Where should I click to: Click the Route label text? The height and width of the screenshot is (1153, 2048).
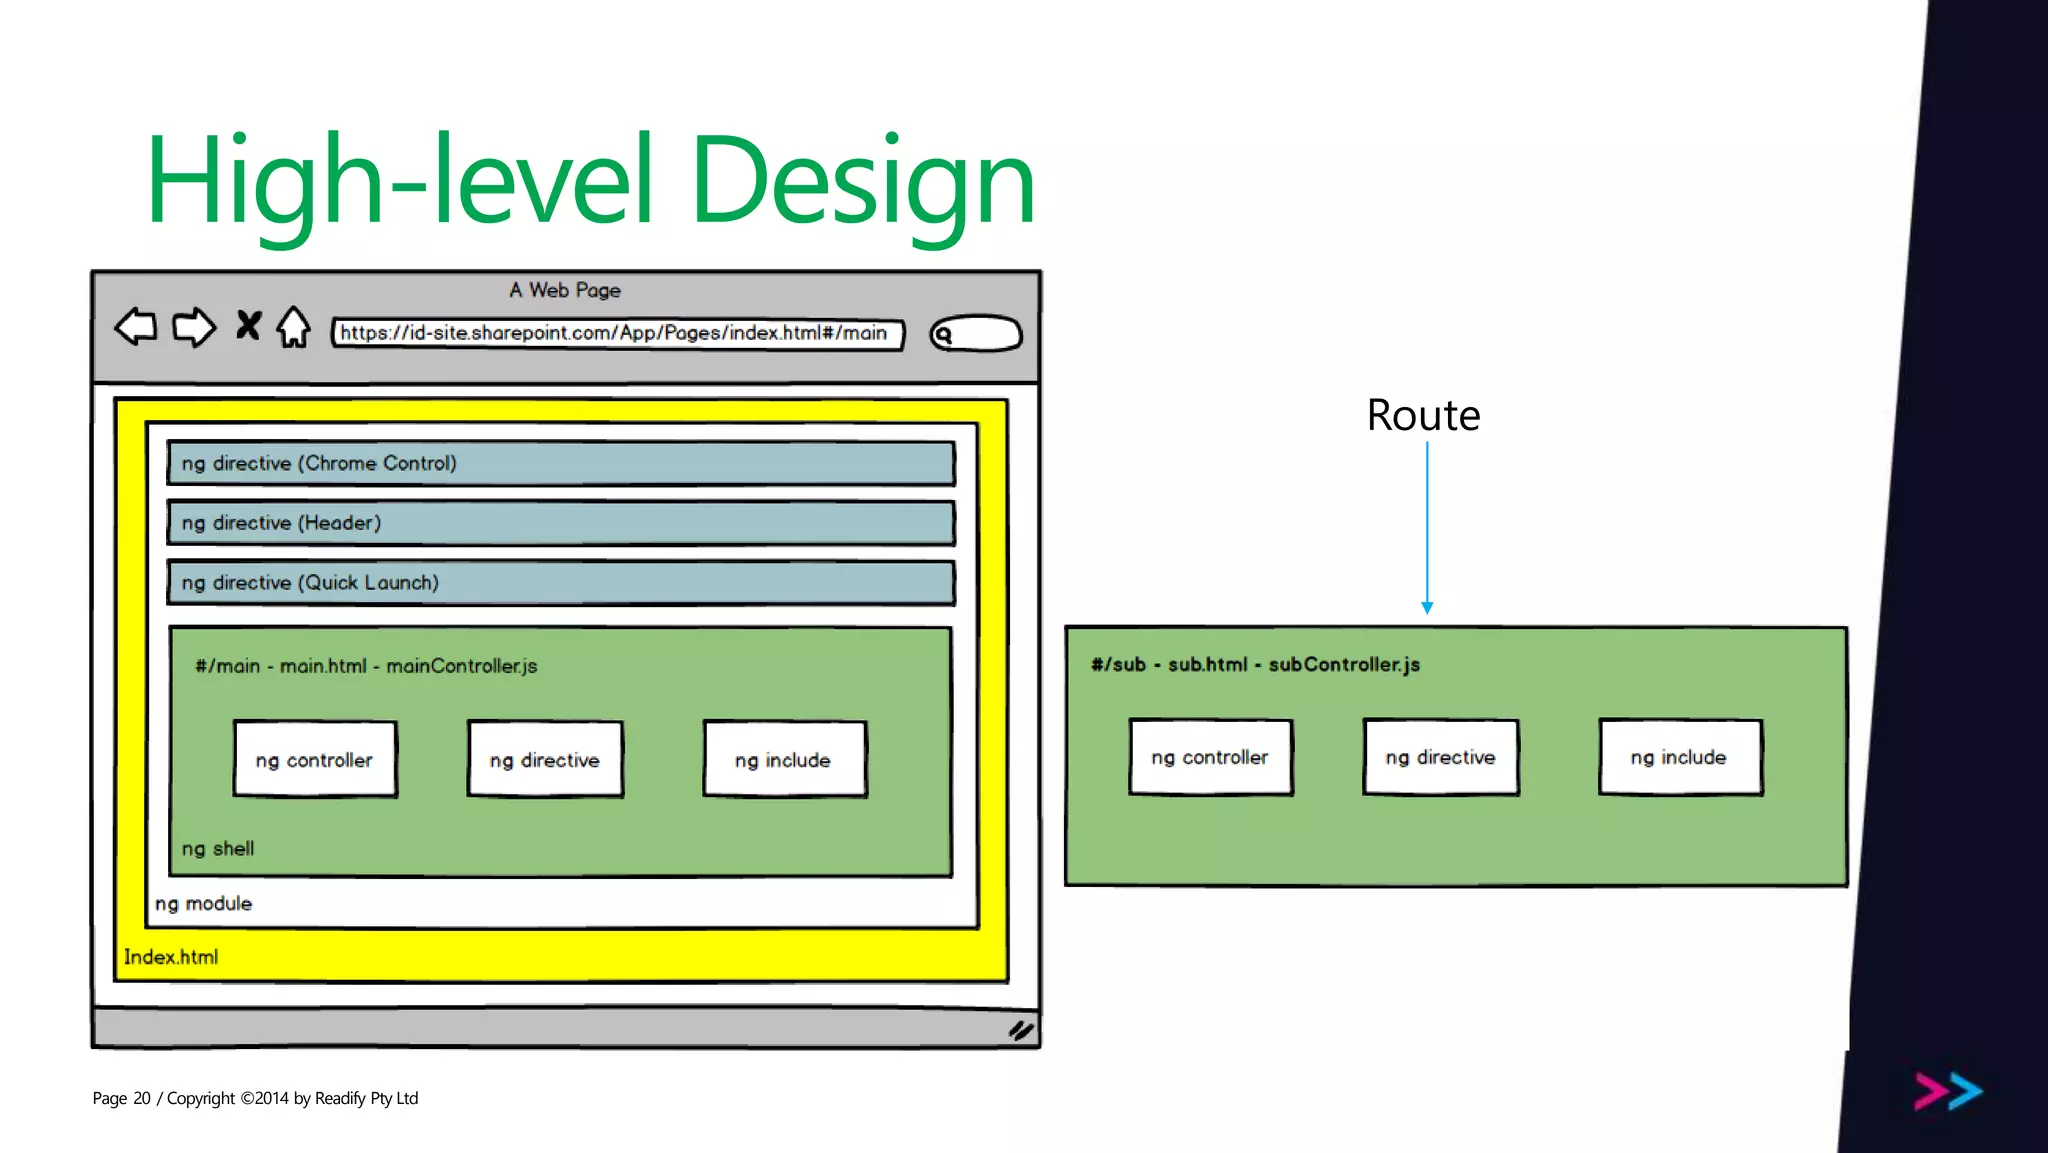tap(1423, 415)
